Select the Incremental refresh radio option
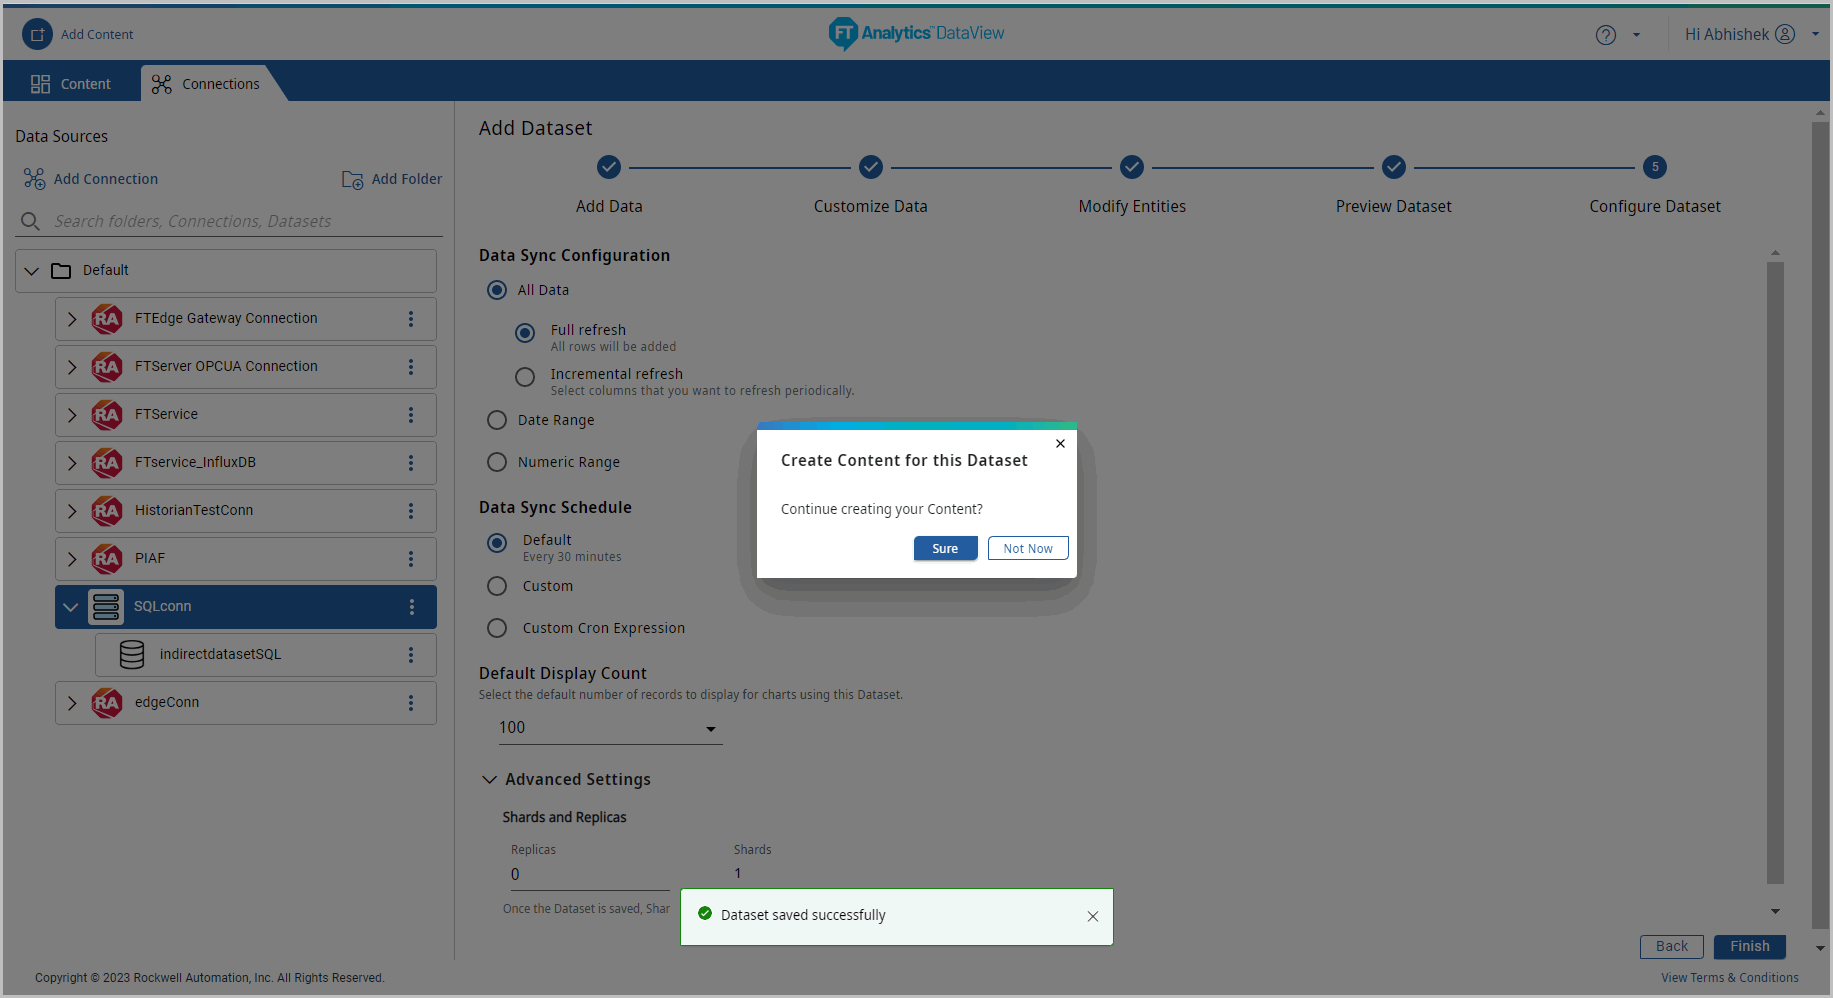 (525, 377)
